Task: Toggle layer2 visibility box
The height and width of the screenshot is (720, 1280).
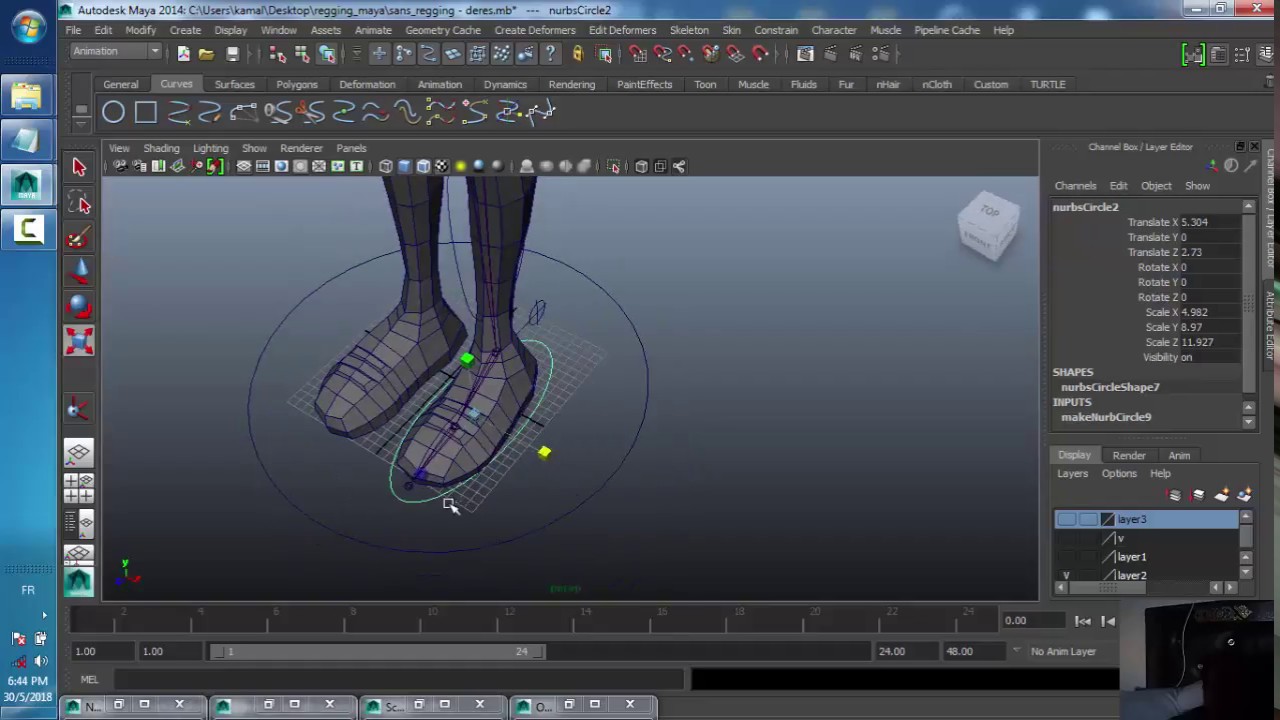Action: 1066,576
